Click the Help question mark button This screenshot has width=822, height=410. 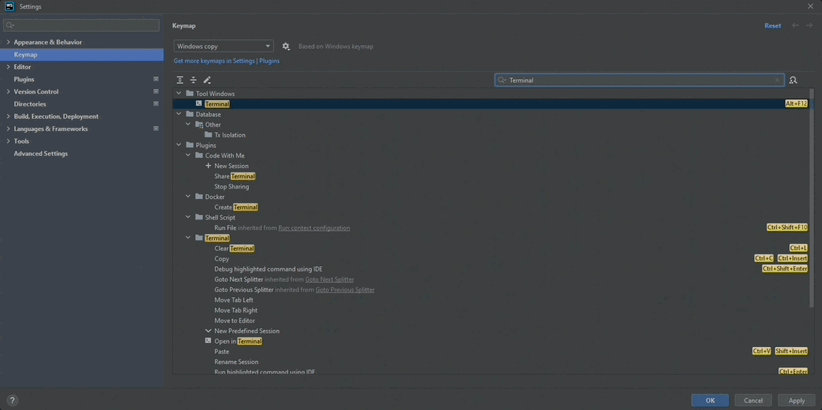tap(13, 400)
